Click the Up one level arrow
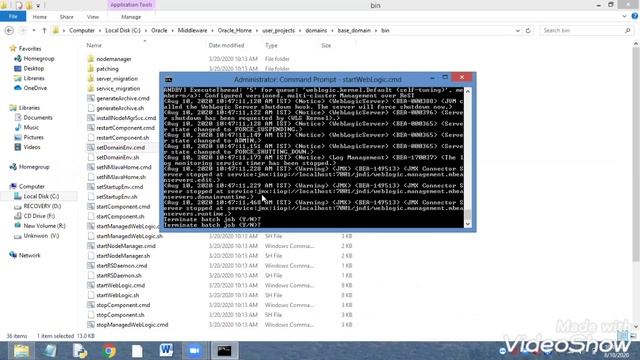The image size is (640, 360). pyautogui.click(x=44, y=31)
